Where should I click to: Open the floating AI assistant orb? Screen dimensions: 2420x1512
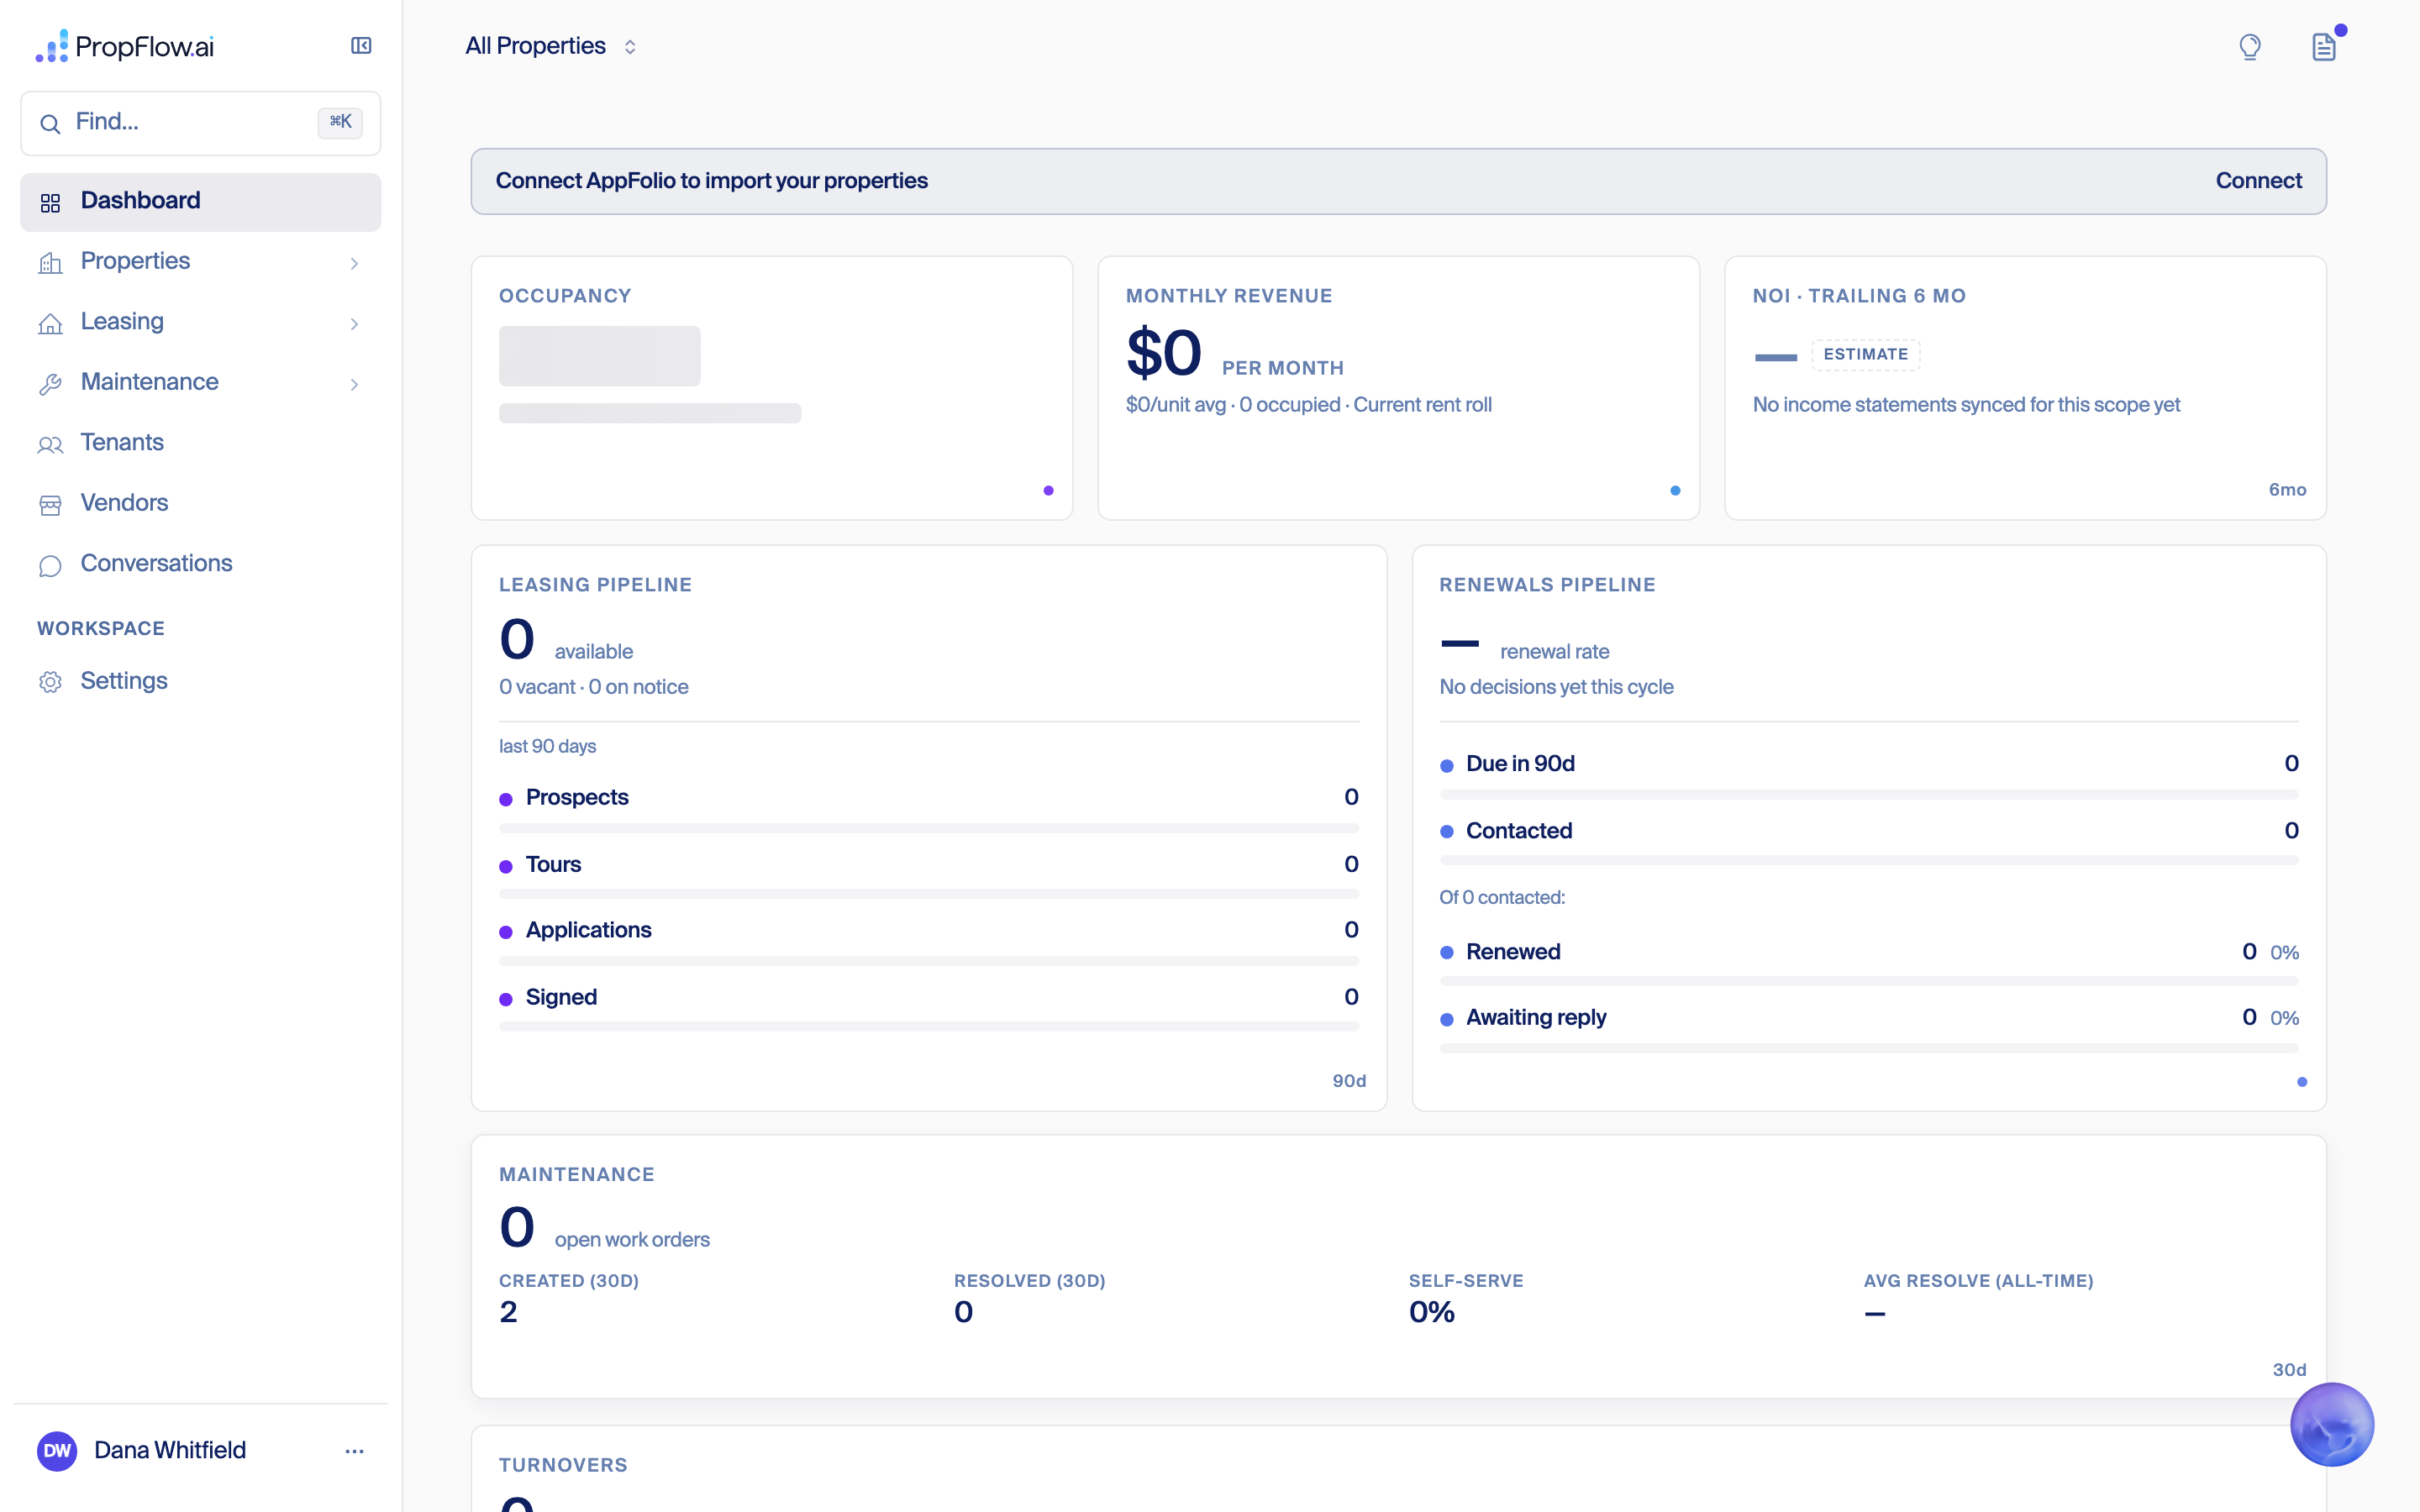pyautogui.click(x=2332, y=1424)
